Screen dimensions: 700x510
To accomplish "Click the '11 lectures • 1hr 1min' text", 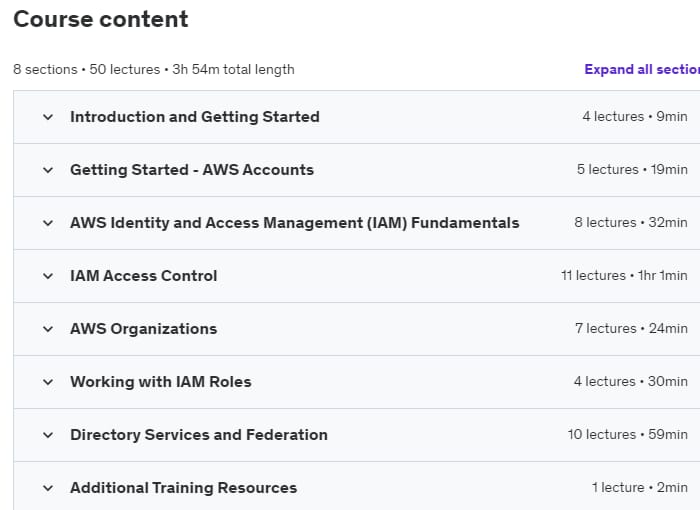I will coord(624,276).
